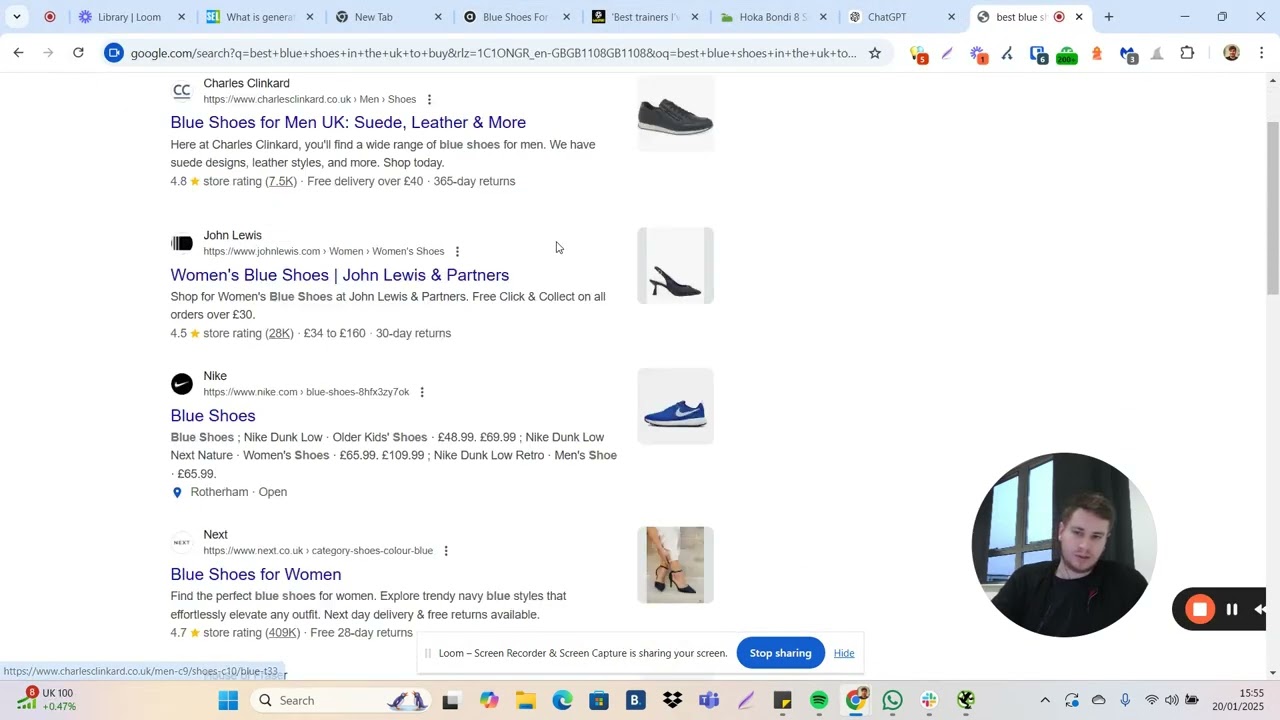Open Blue Shoes for Men UK result
Image resolution: width=1280 pixels, height=720 pixels.
(348, 122)
